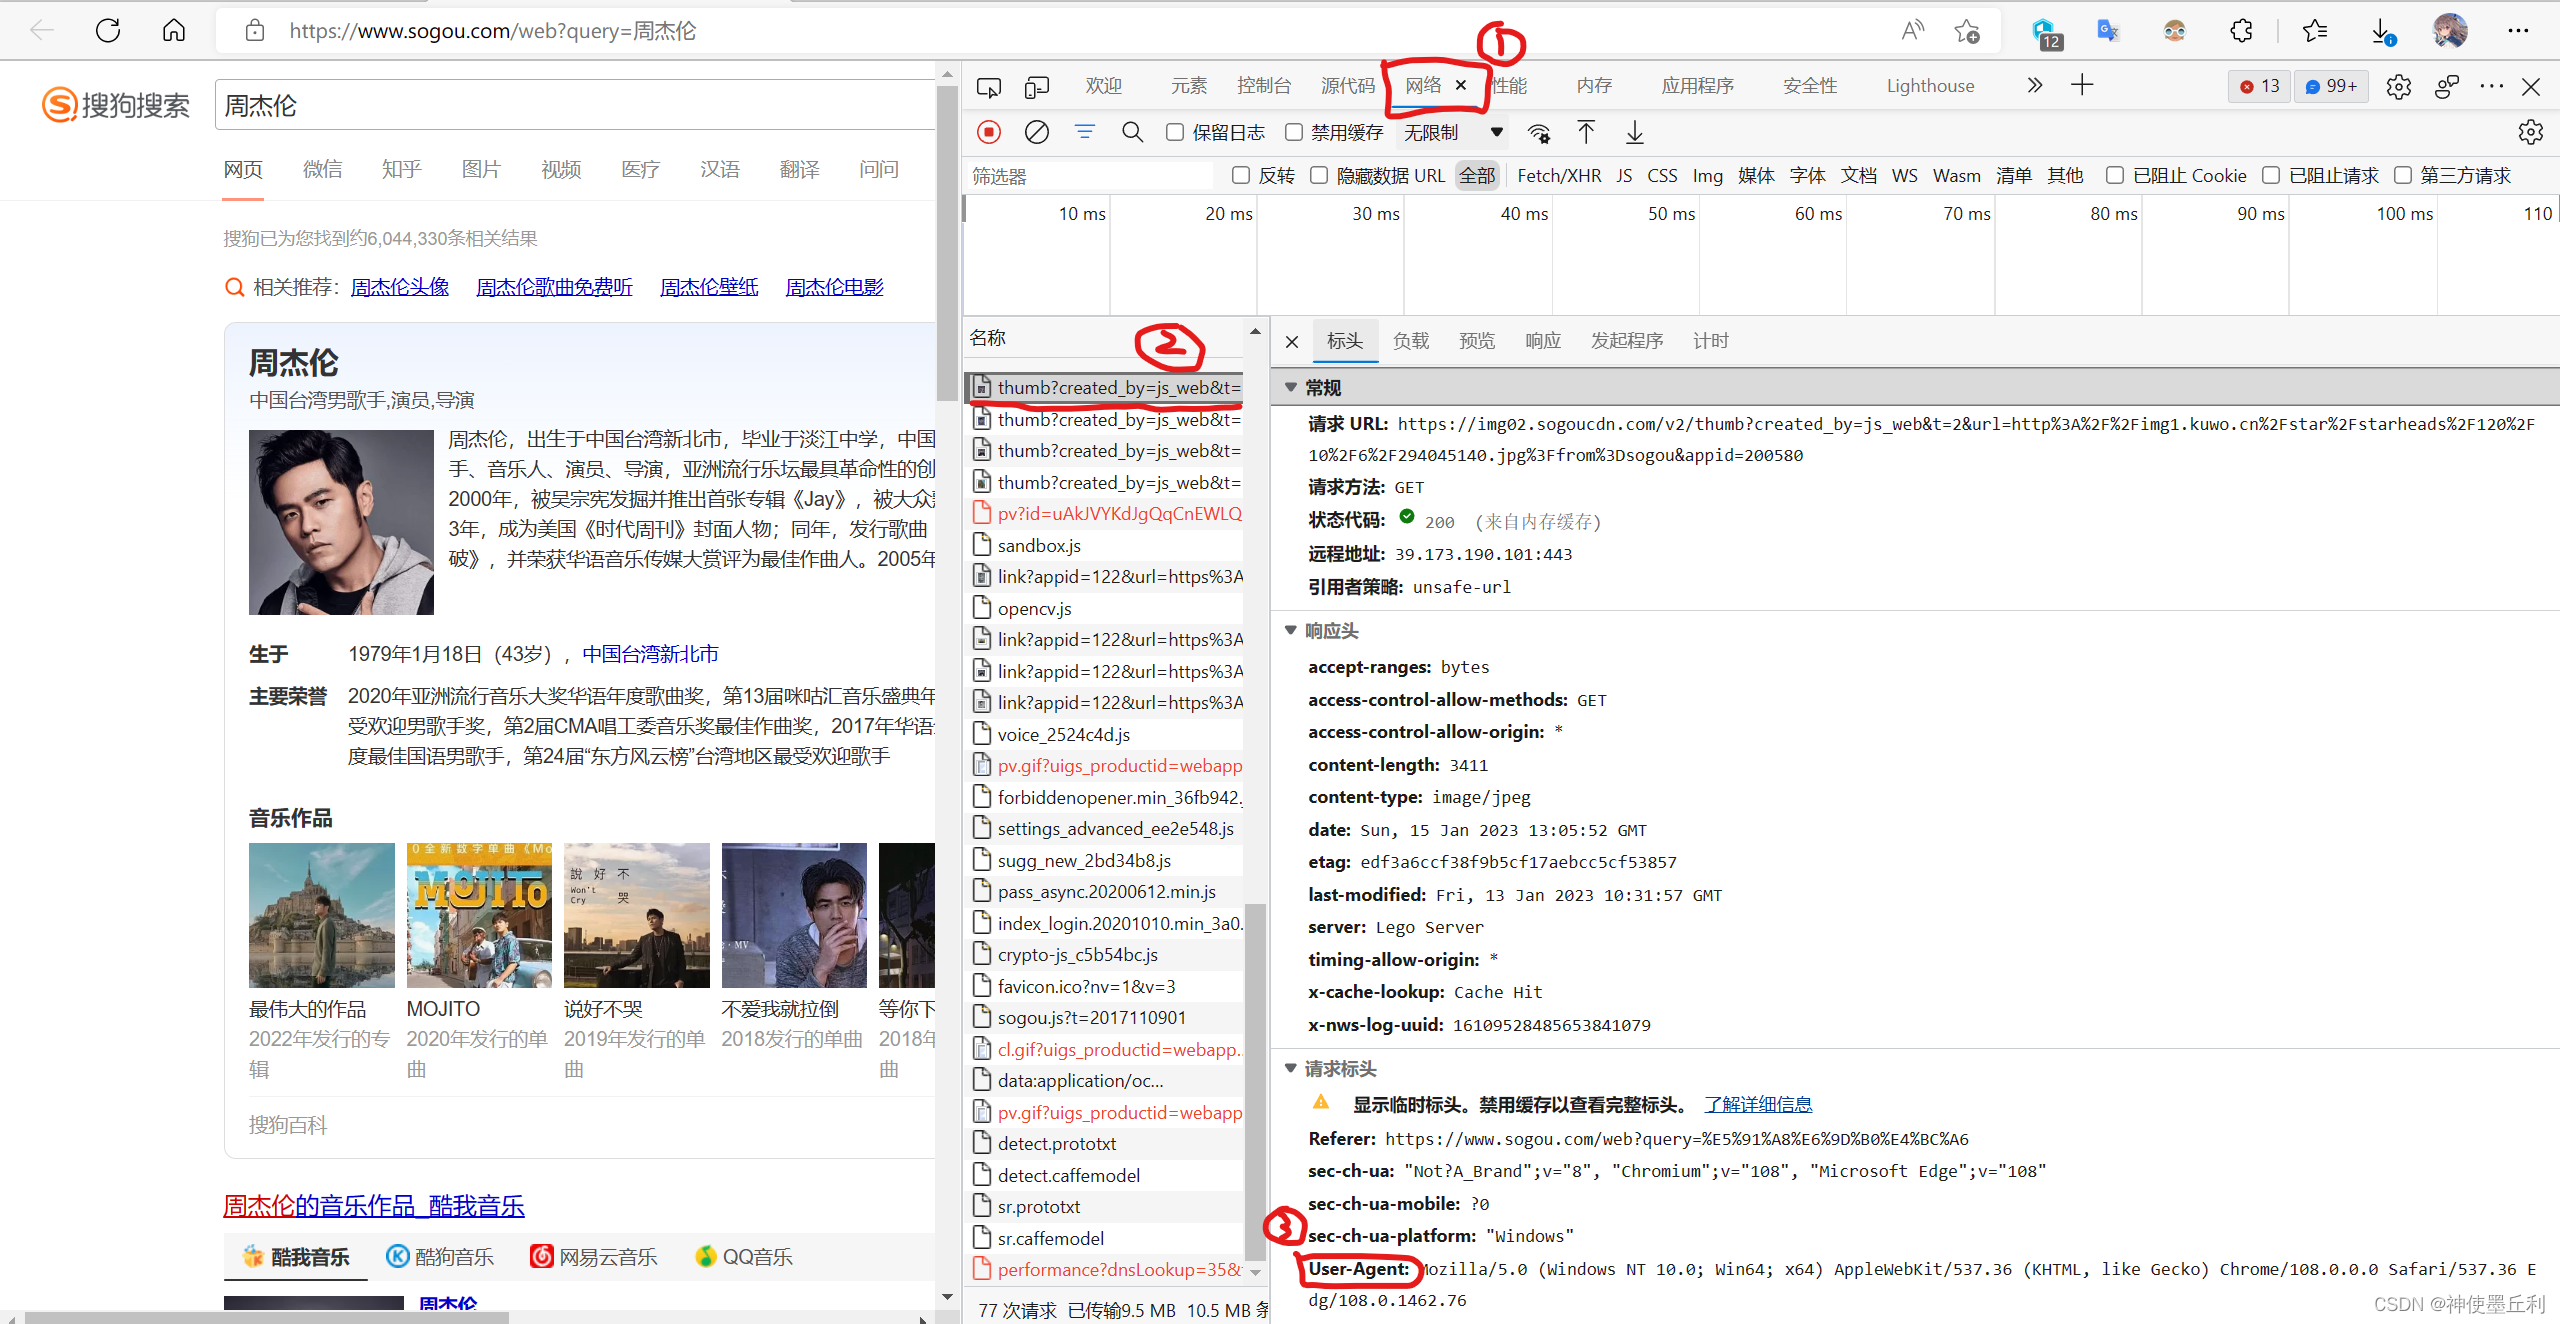Image resolution: width=2560 pixels, height=1324 pixels.
Task: Clear the network log
Action: [1037, 132]
